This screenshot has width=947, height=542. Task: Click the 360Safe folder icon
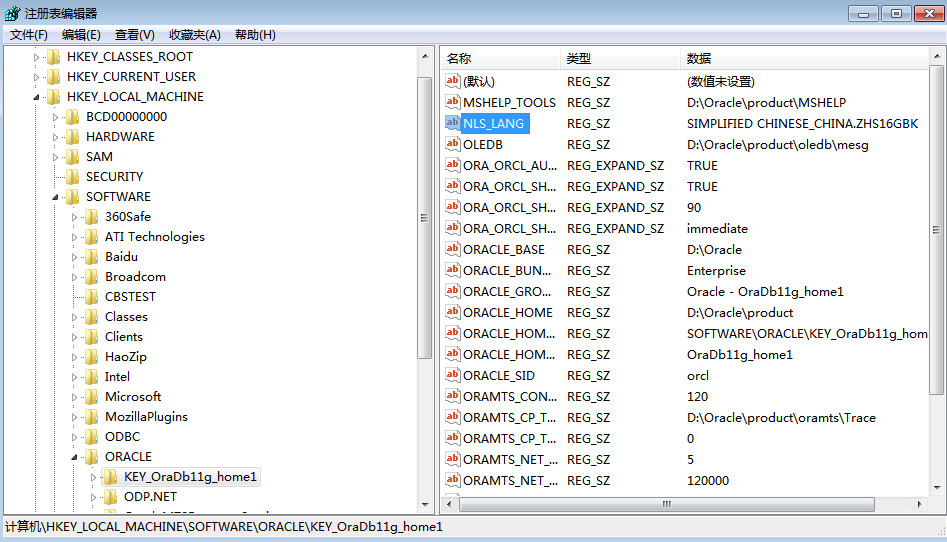point(92,216)
